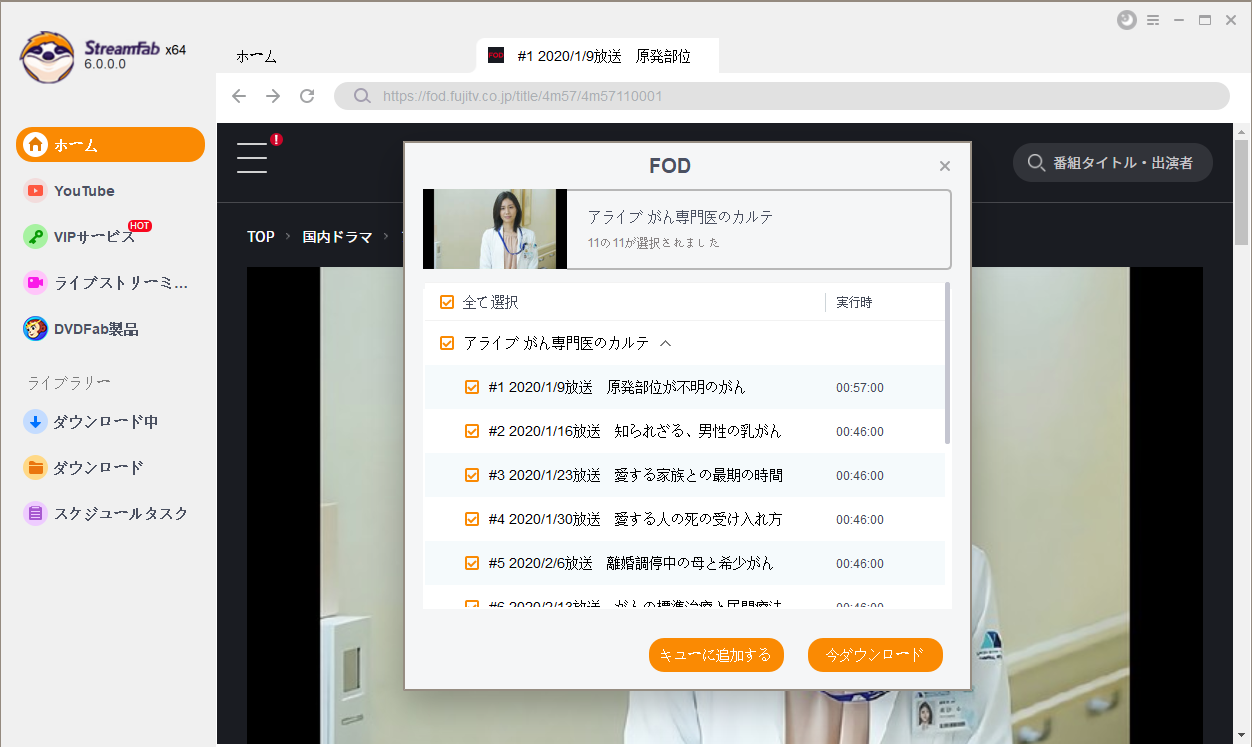Close the FOD download dialog

[945, 166]
